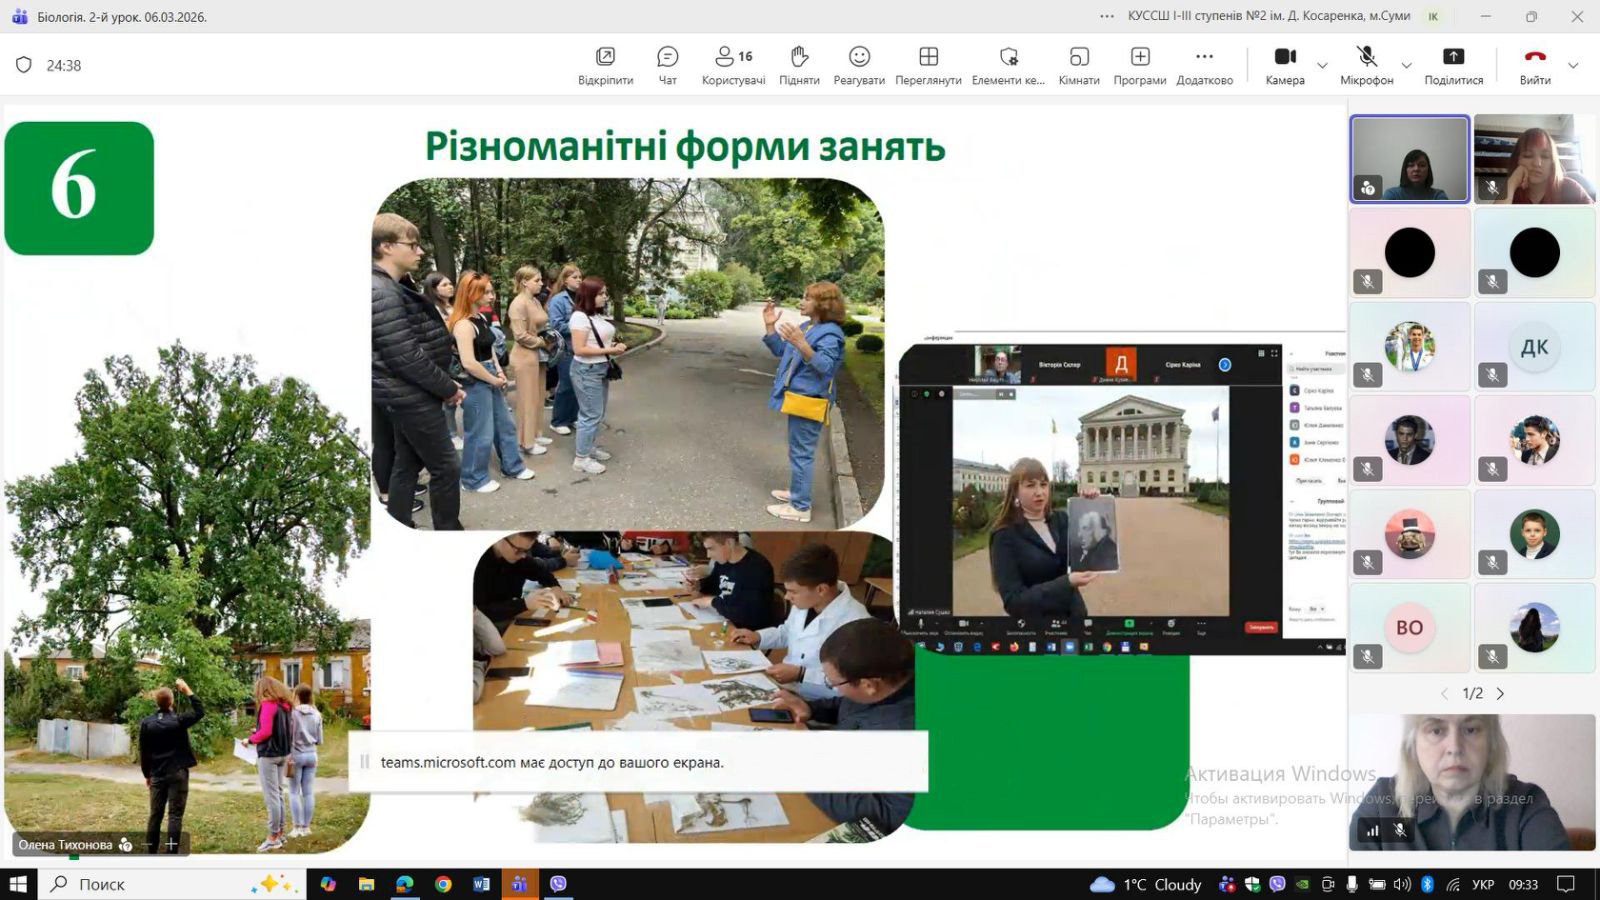Unmute the Мікрофон microphone
The height and width of the screenshot is (900, 1600).
1366,65
